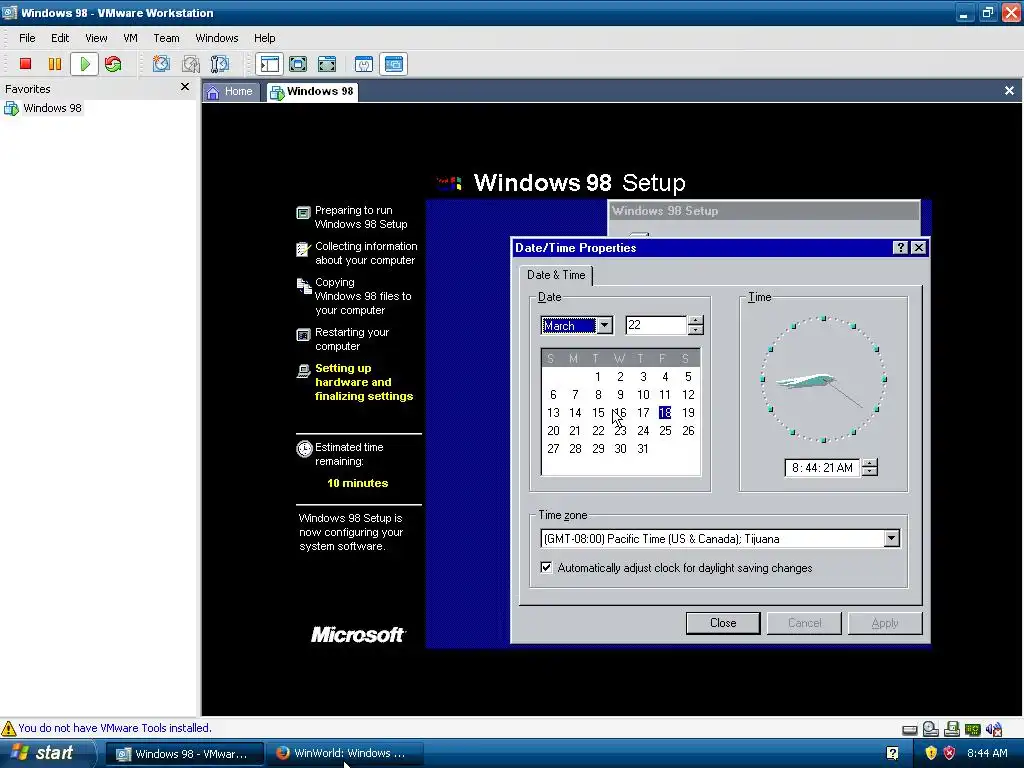Viewport: 1024px width, 768px height.
Task: Click the help balloon icon in the taskbar
Action: (893, 753)
